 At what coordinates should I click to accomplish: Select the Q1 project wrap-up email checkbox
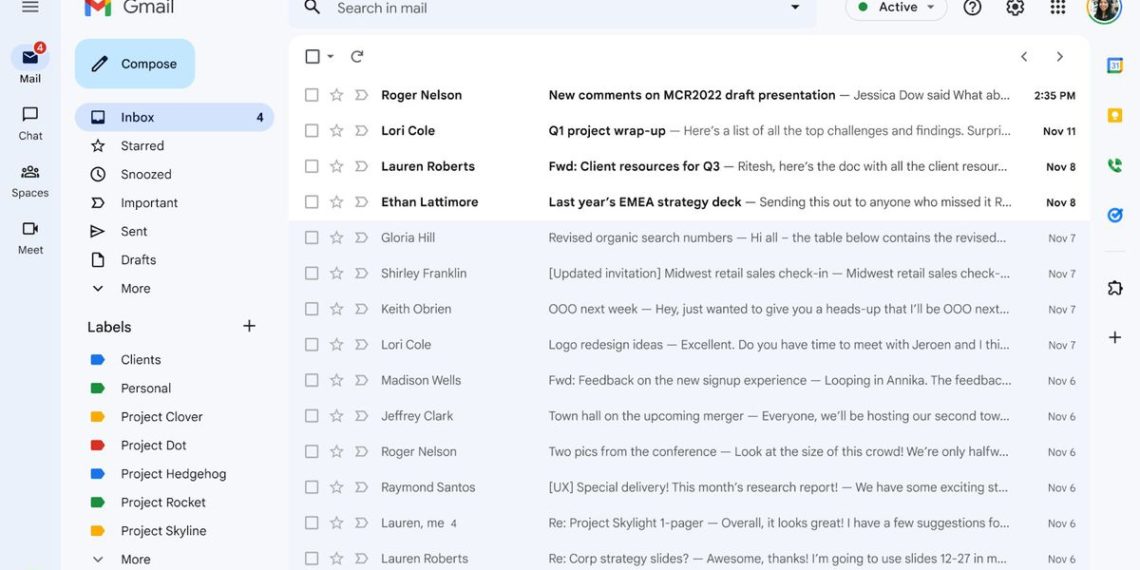[311, 130]
